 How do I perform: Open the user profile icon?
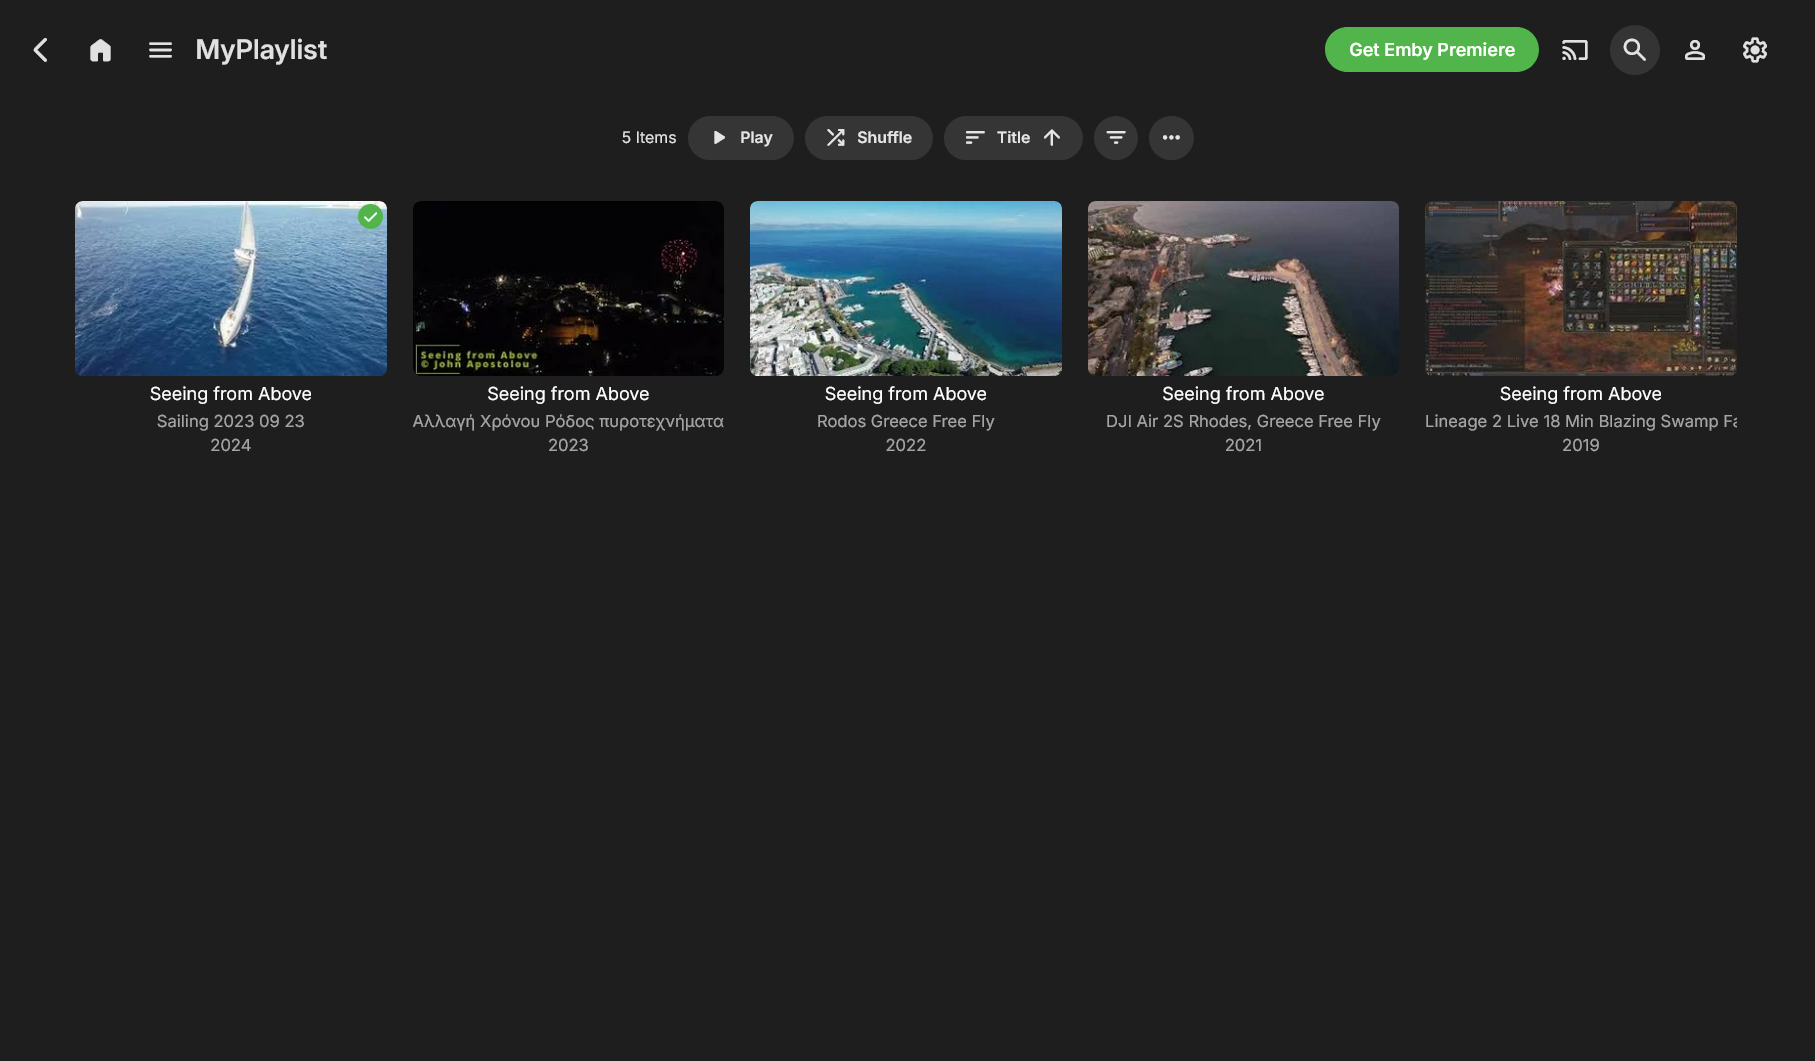click(x=1694, y=50)
